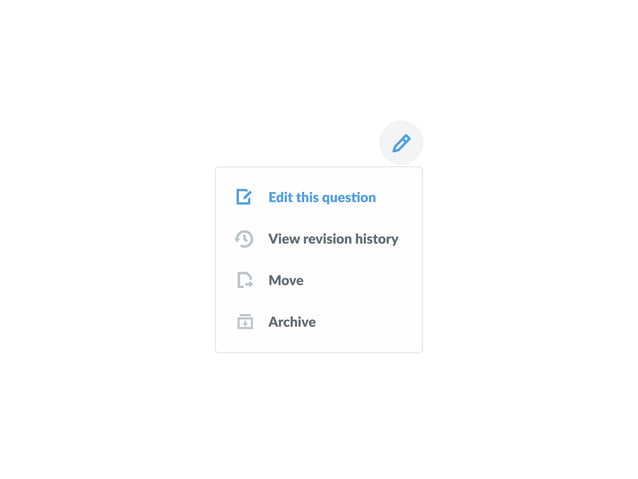Tap the box with down arrow icon

coord(245,322)
